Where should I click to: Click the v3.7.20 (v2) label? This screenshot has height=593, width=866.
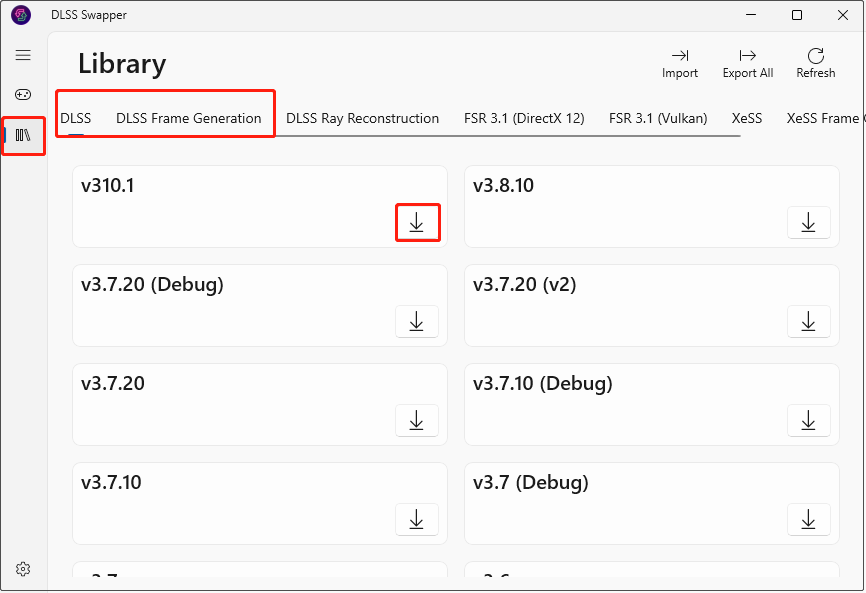[525, 284]
